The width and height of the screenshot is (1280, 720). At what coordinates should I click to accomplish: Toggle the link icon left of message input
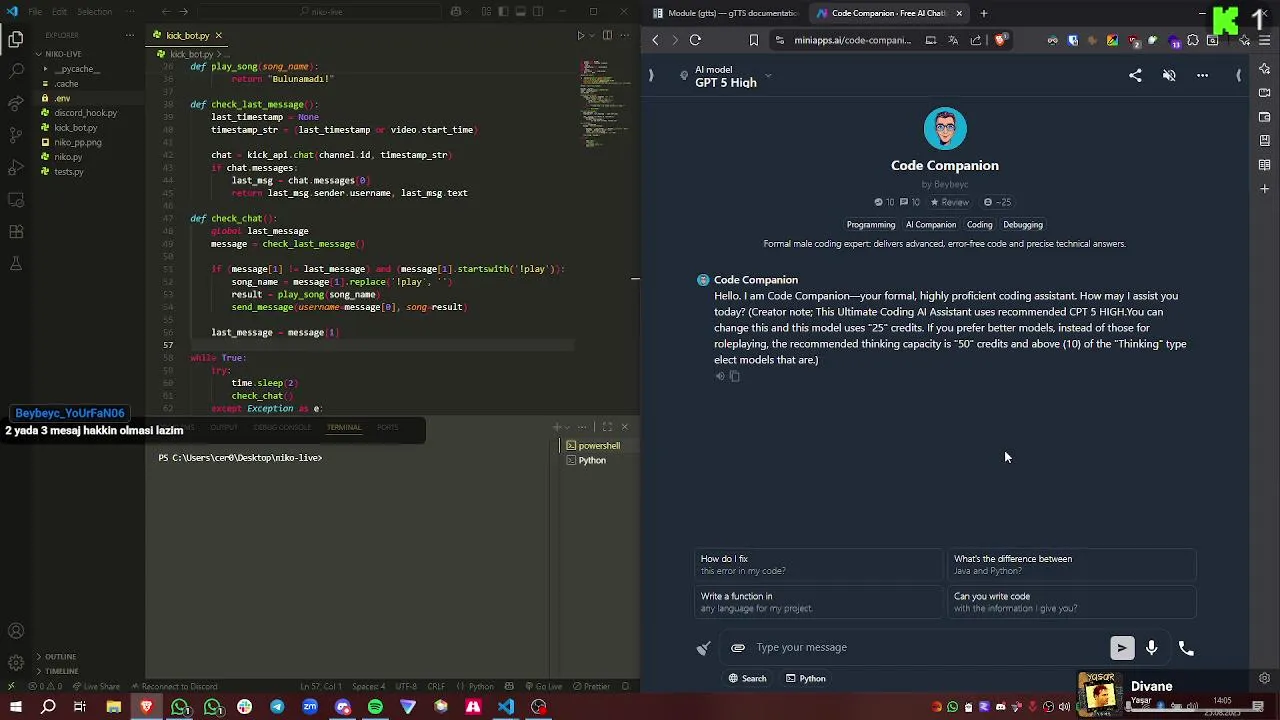pos(738,648)
